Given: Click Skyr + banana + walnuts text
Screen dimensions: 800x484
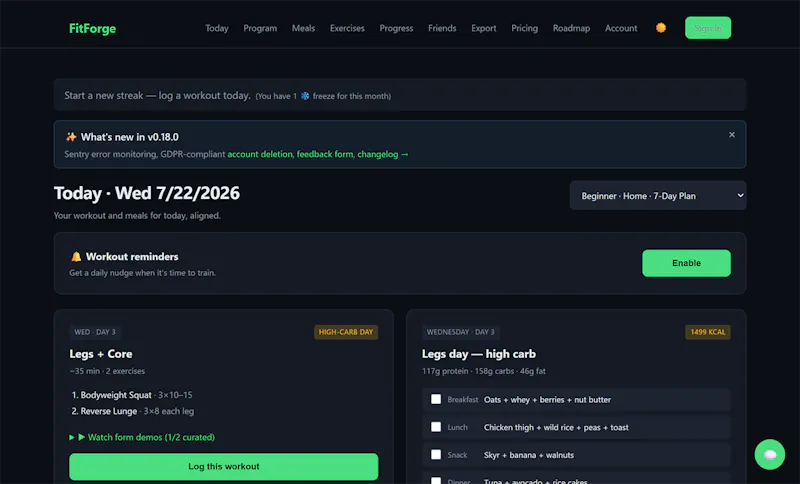Looking at the screenshot, I should click(x=529, y=455).
